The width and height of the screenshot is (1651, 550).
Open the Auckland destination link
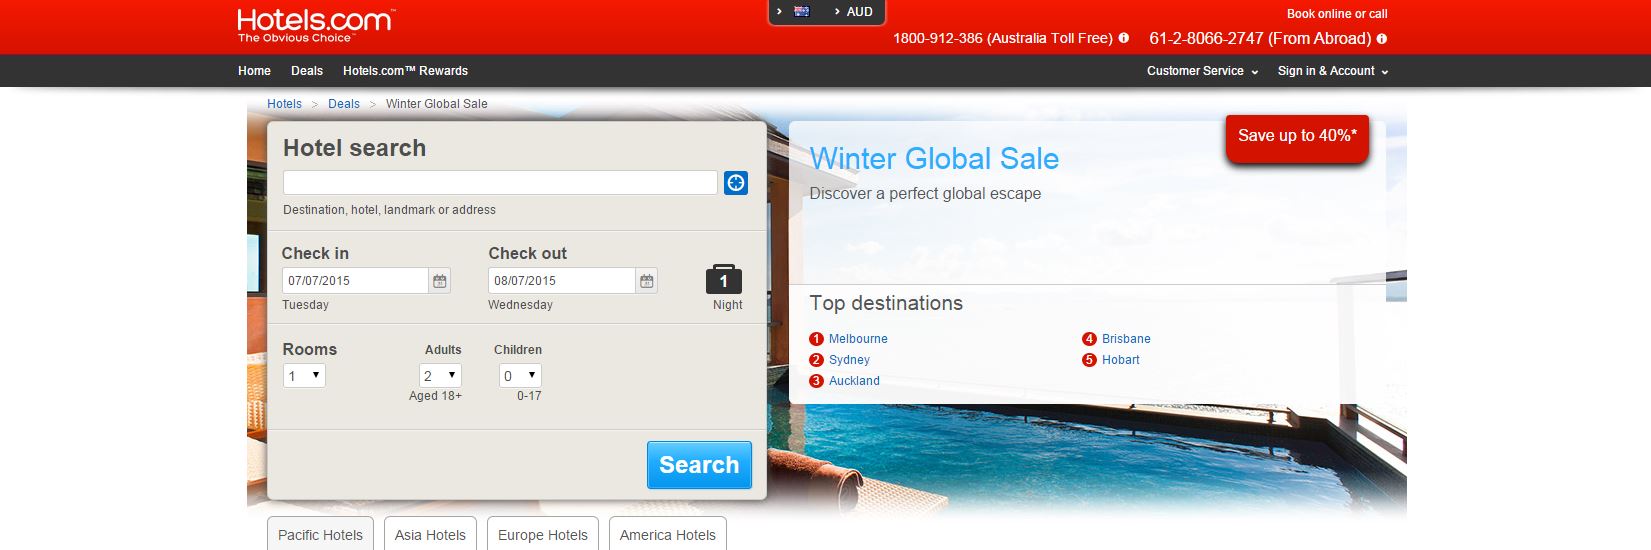[854, 381]
